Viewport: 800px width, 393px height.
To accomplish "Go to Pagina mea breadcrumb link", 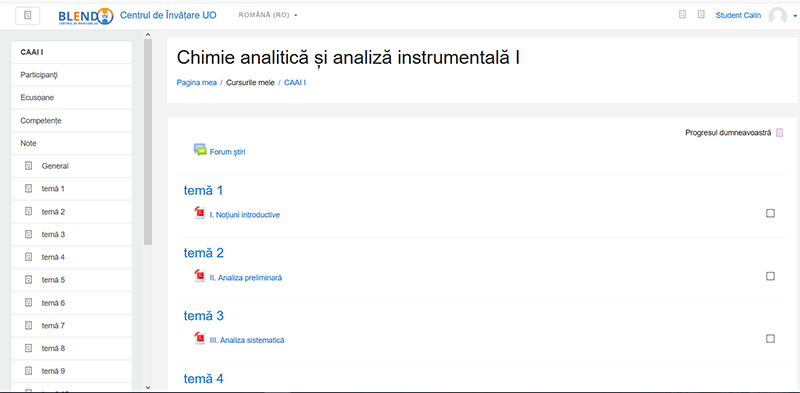I will 196,82.
